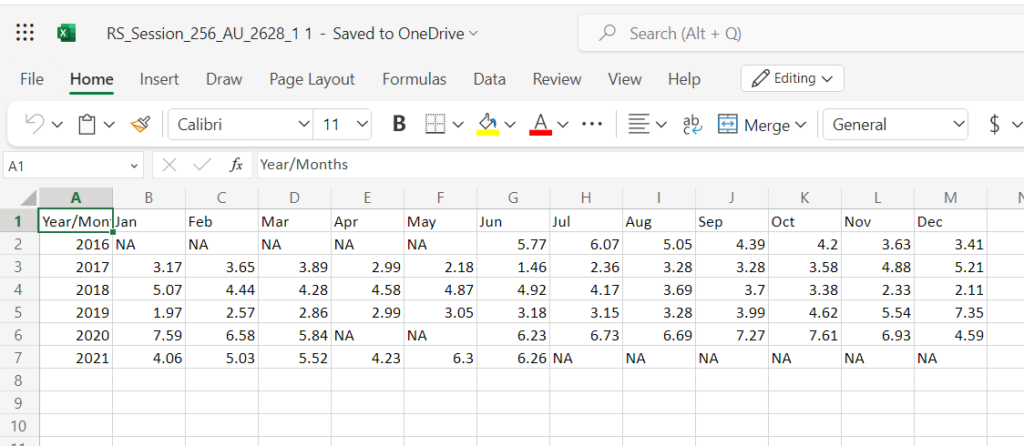Screen dimensions: 1024x446
Task: Click the formula bar confirm checkmark icon
Action: [202, 166]
